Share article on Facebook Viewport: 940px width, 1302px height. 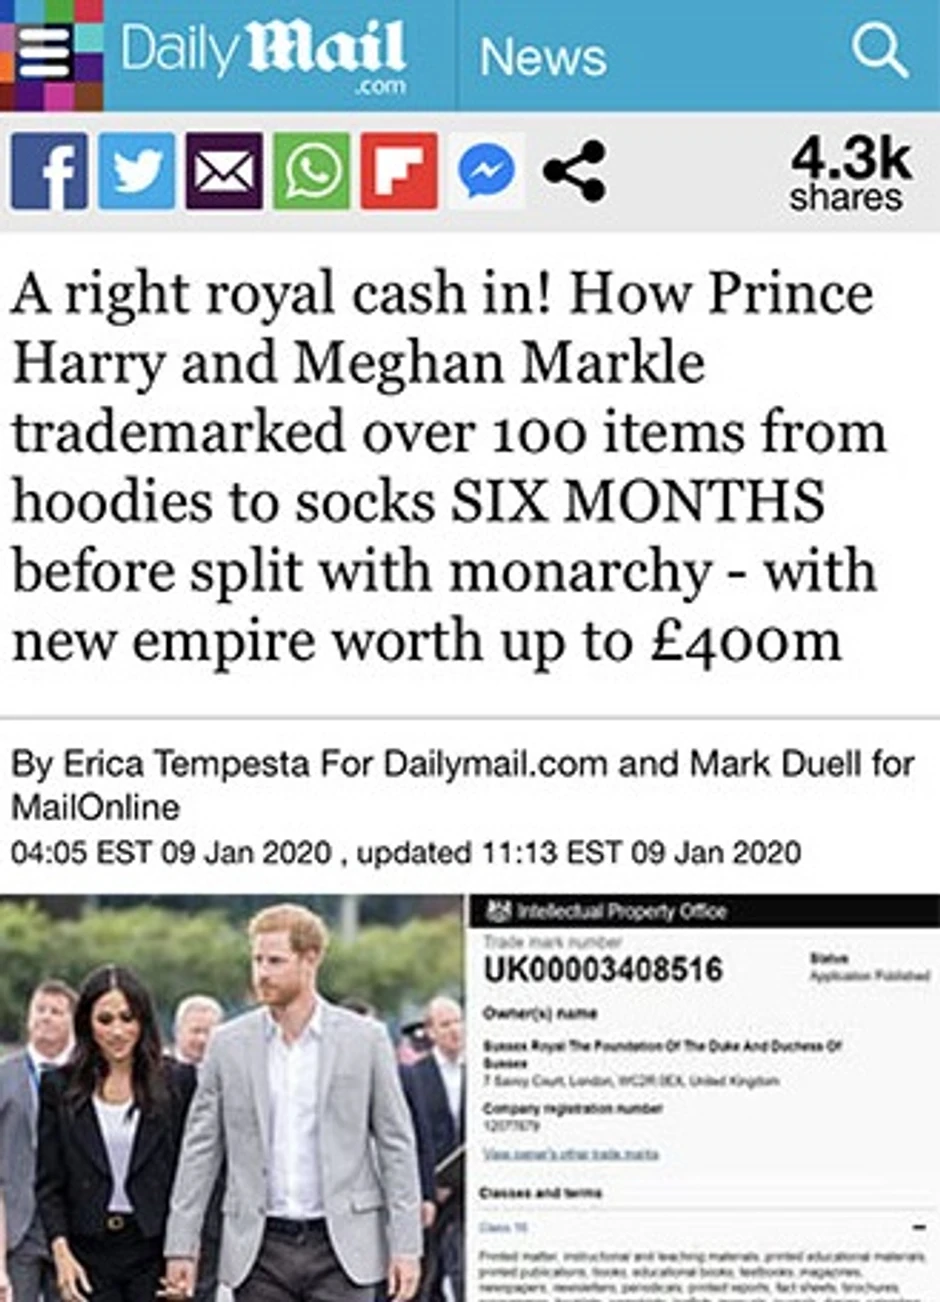pos(49,171)
